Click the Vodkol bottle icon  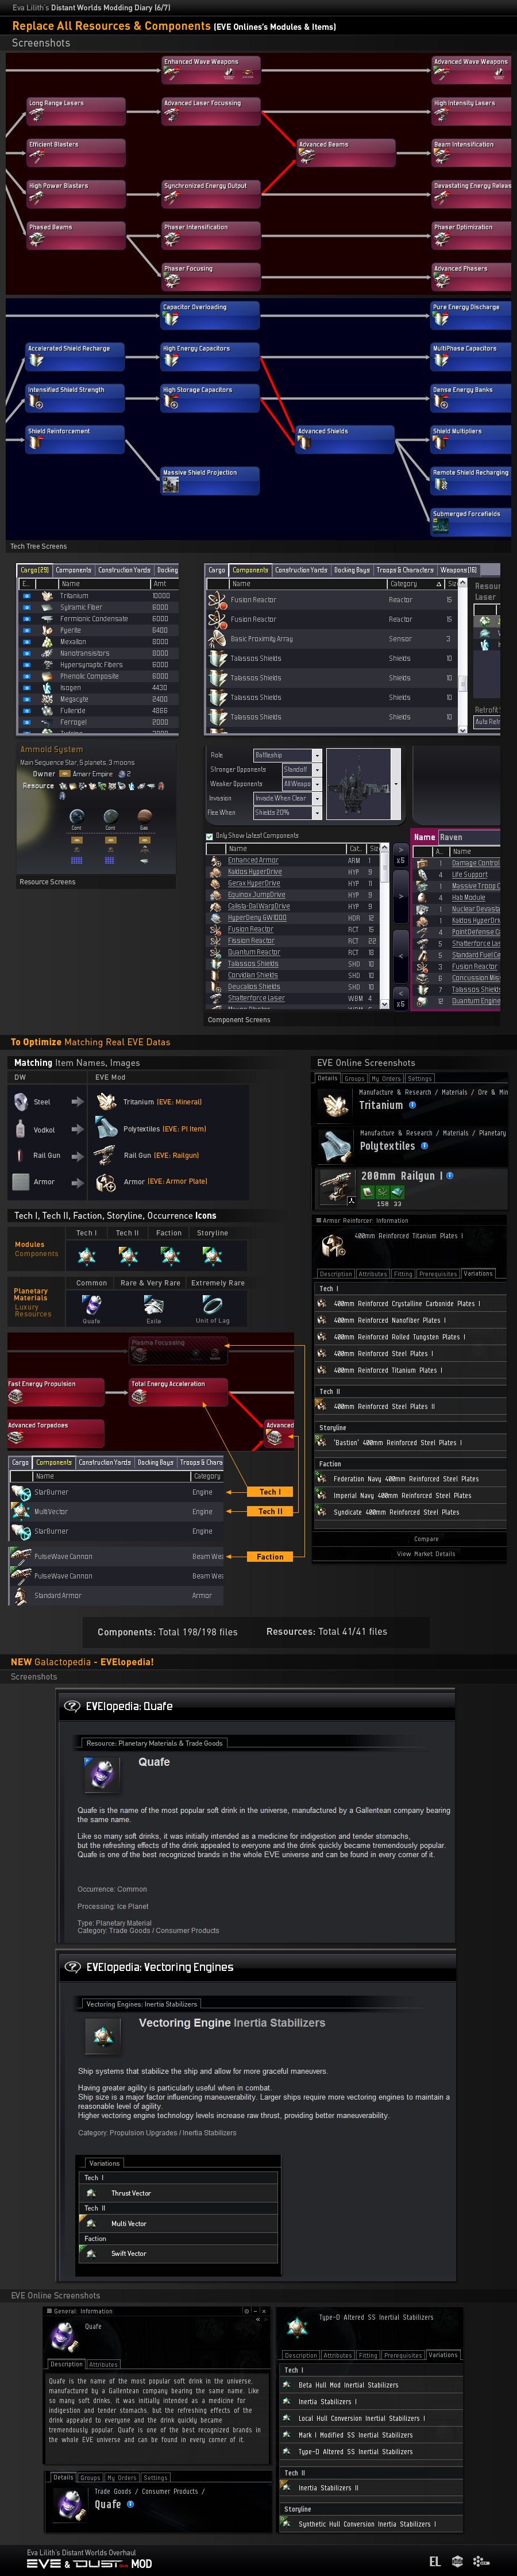[x=21, y=1129]
